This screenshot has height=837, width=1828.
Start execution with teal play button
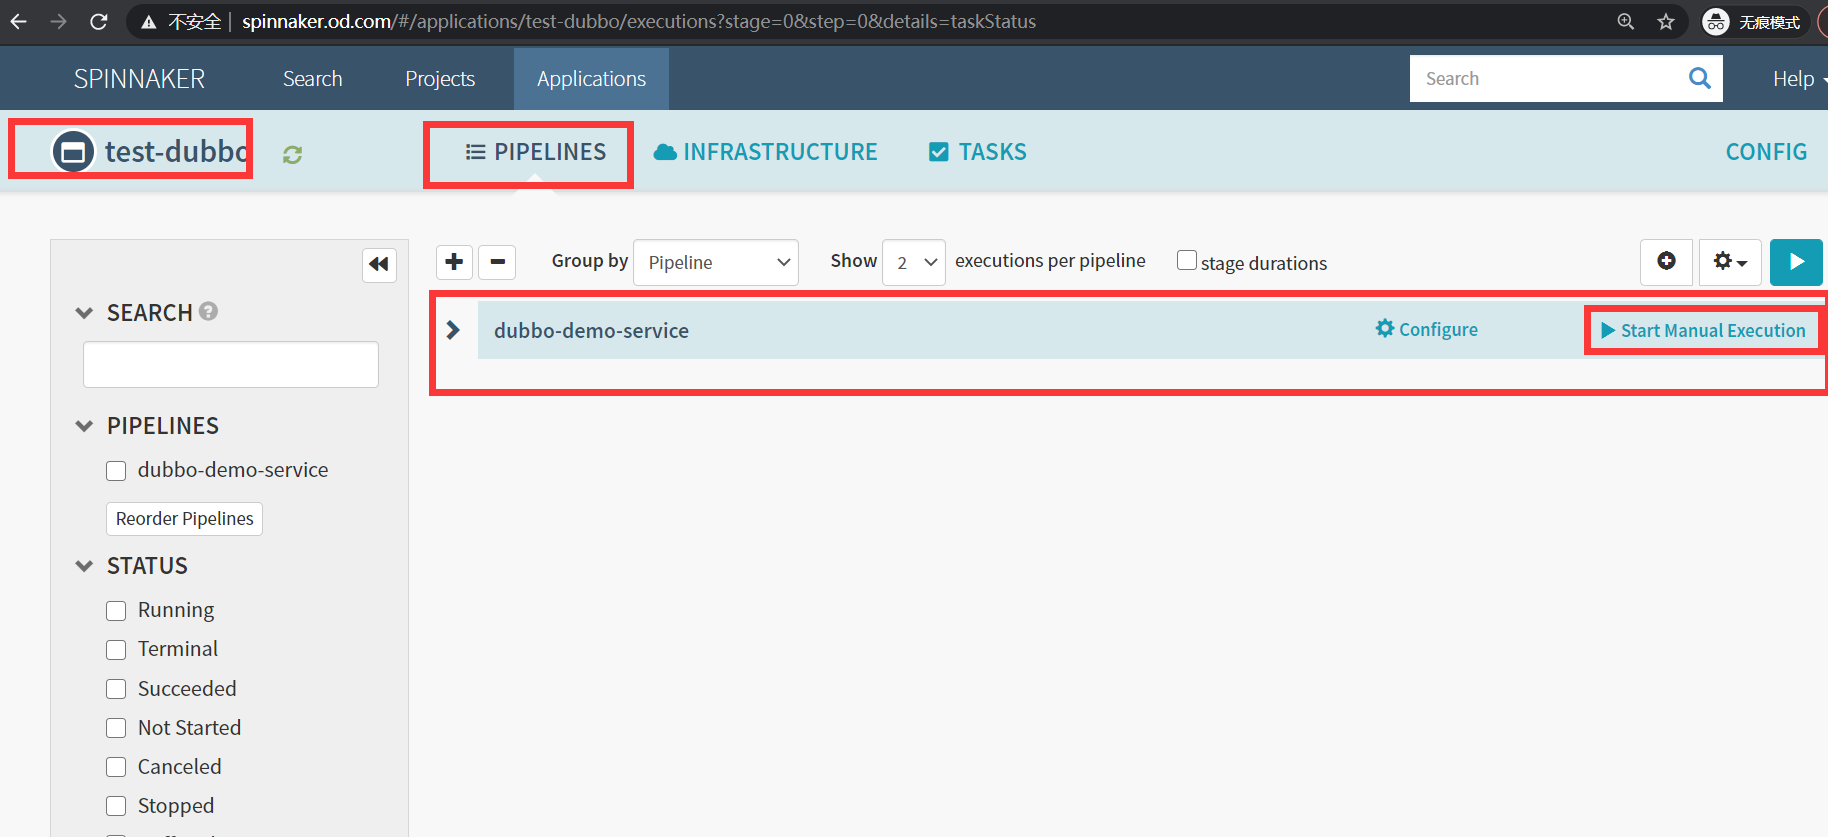point(1796,262)
